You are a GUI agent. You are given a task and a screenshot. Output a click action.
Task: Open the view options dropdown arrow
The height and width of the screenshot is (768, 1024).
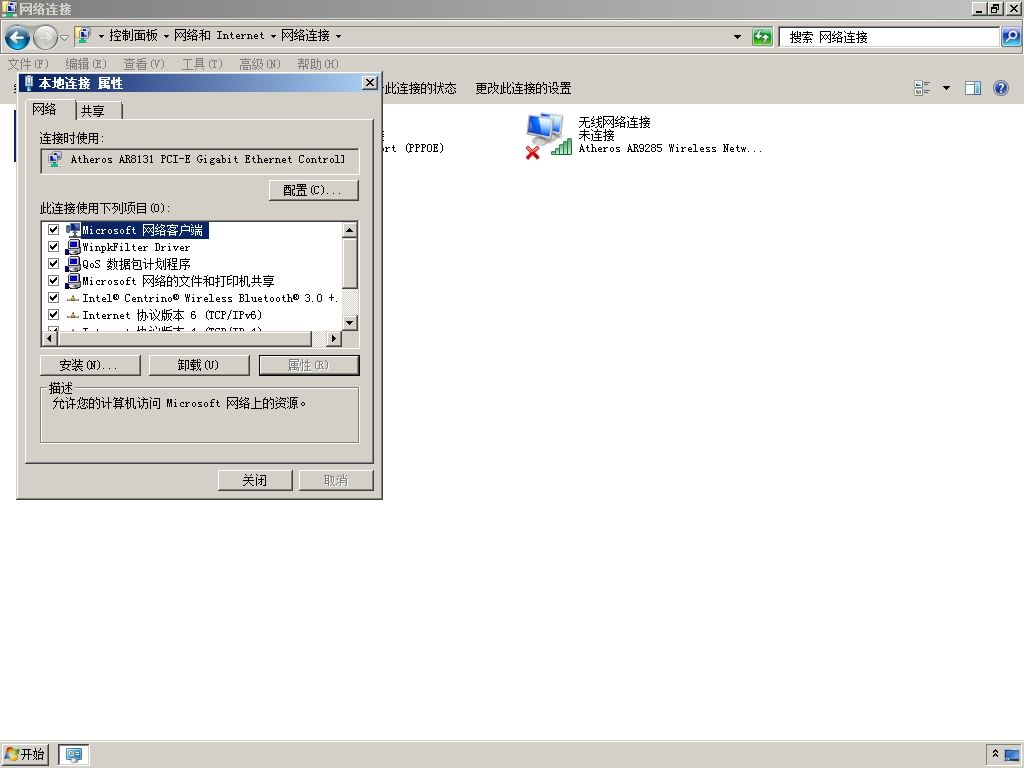[946, 88]
